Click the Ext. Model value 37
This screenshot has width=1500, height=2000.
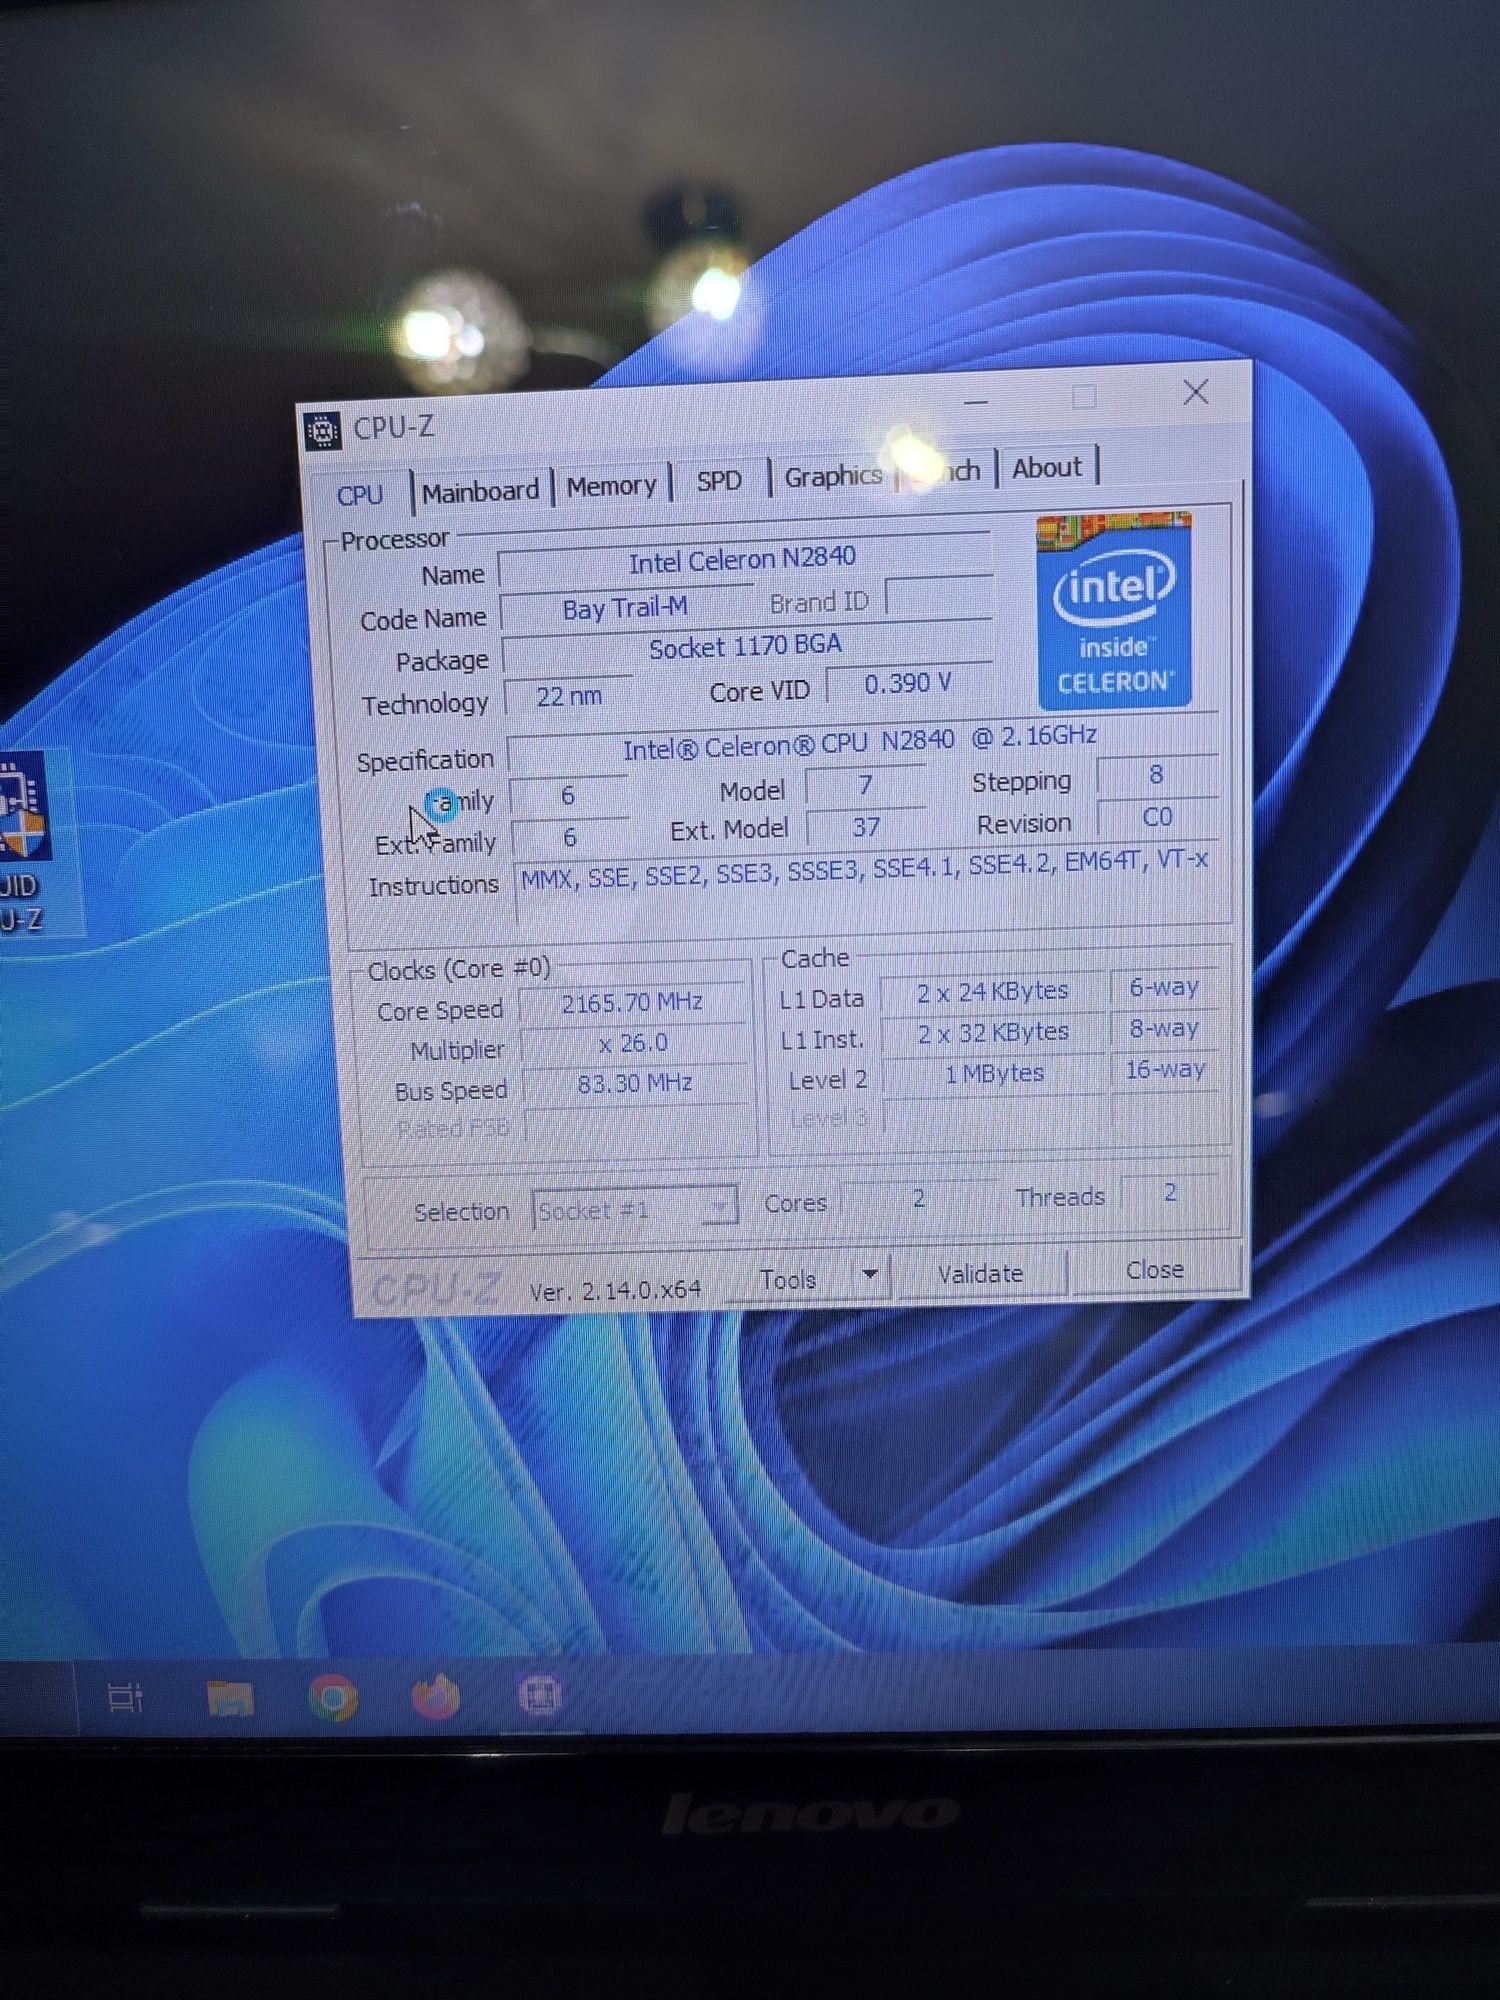pyautogui.click(x=866, y=828)
